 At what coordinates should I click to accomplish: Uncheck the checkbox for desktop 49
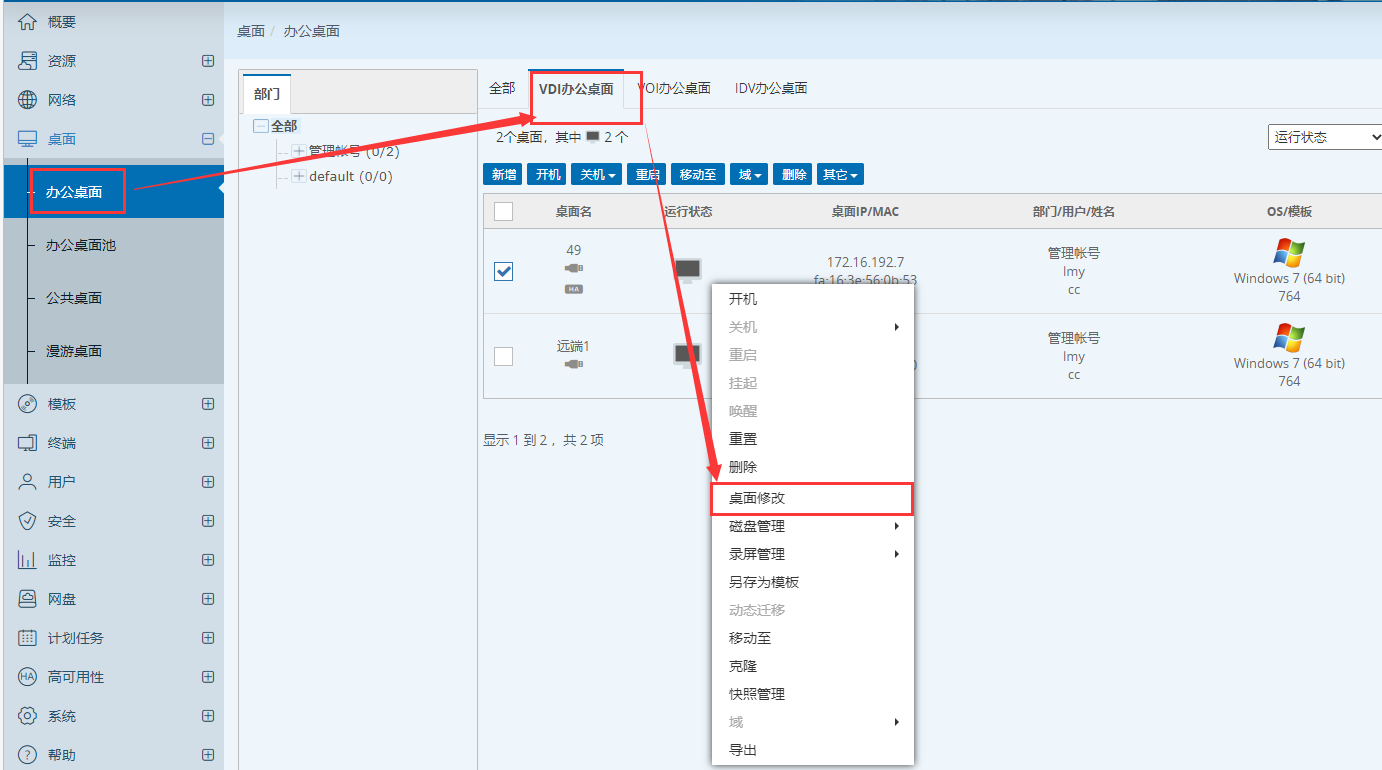504,271
